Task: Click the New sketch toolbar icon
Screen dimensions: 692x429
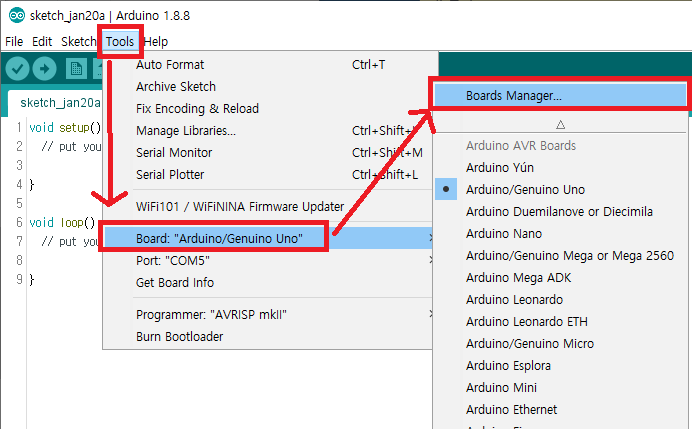Action: (x=76, y=69)
